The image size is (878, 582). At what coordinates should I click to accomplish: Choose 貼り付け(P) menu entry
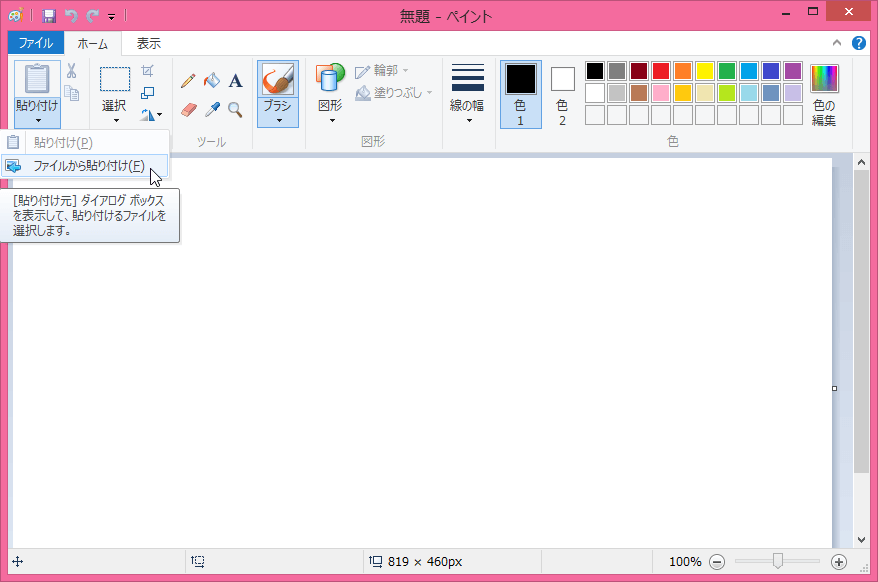coord(85,142)
